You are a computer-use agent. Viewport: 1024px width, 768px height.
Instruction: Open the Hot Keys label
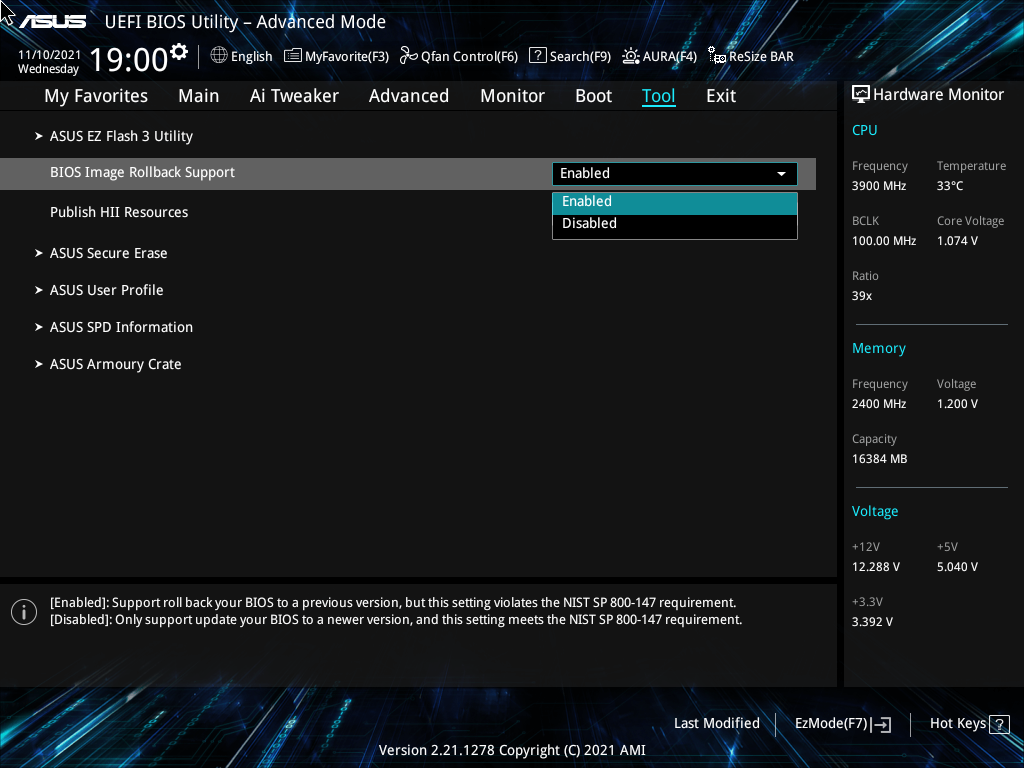(957, 724)
